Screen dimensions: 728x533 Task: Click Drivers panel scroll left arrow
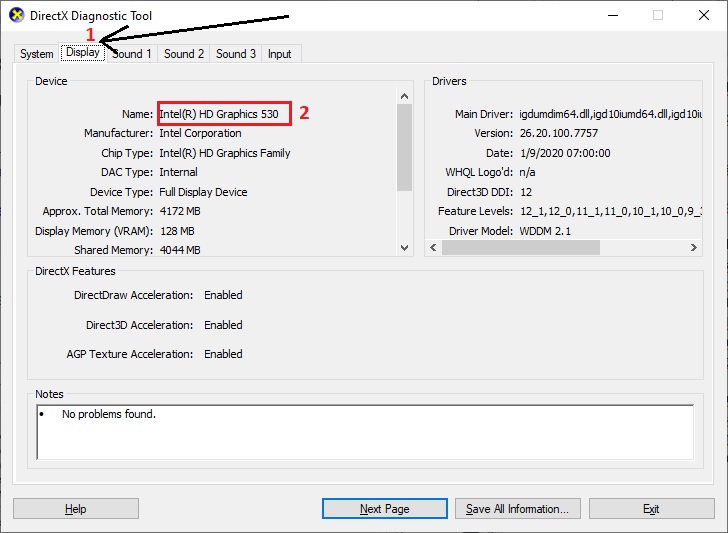(433, 247)
